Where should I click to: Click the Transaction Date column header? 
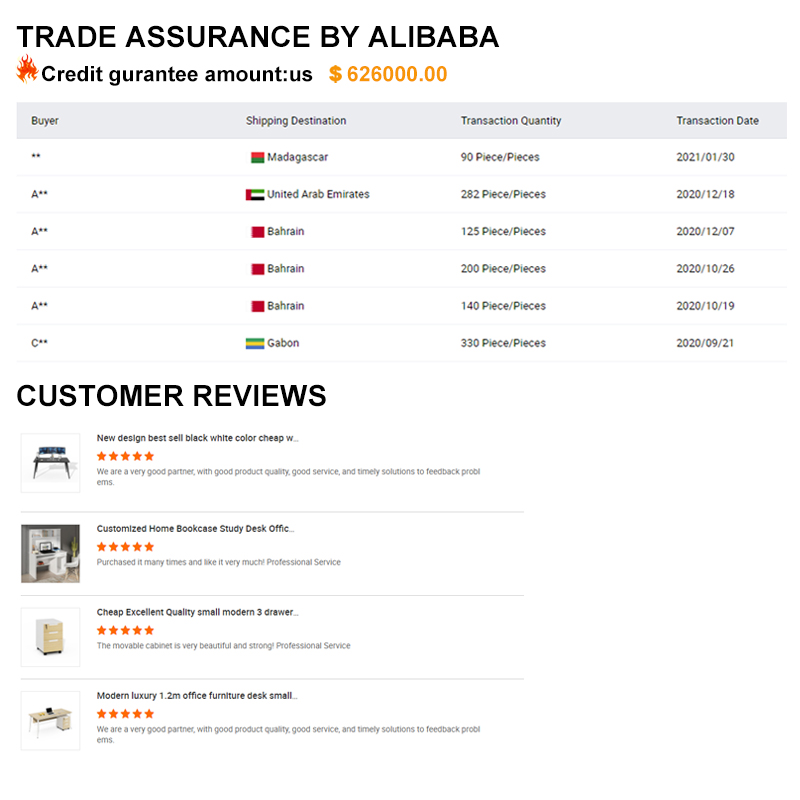[x=717, y=121]
